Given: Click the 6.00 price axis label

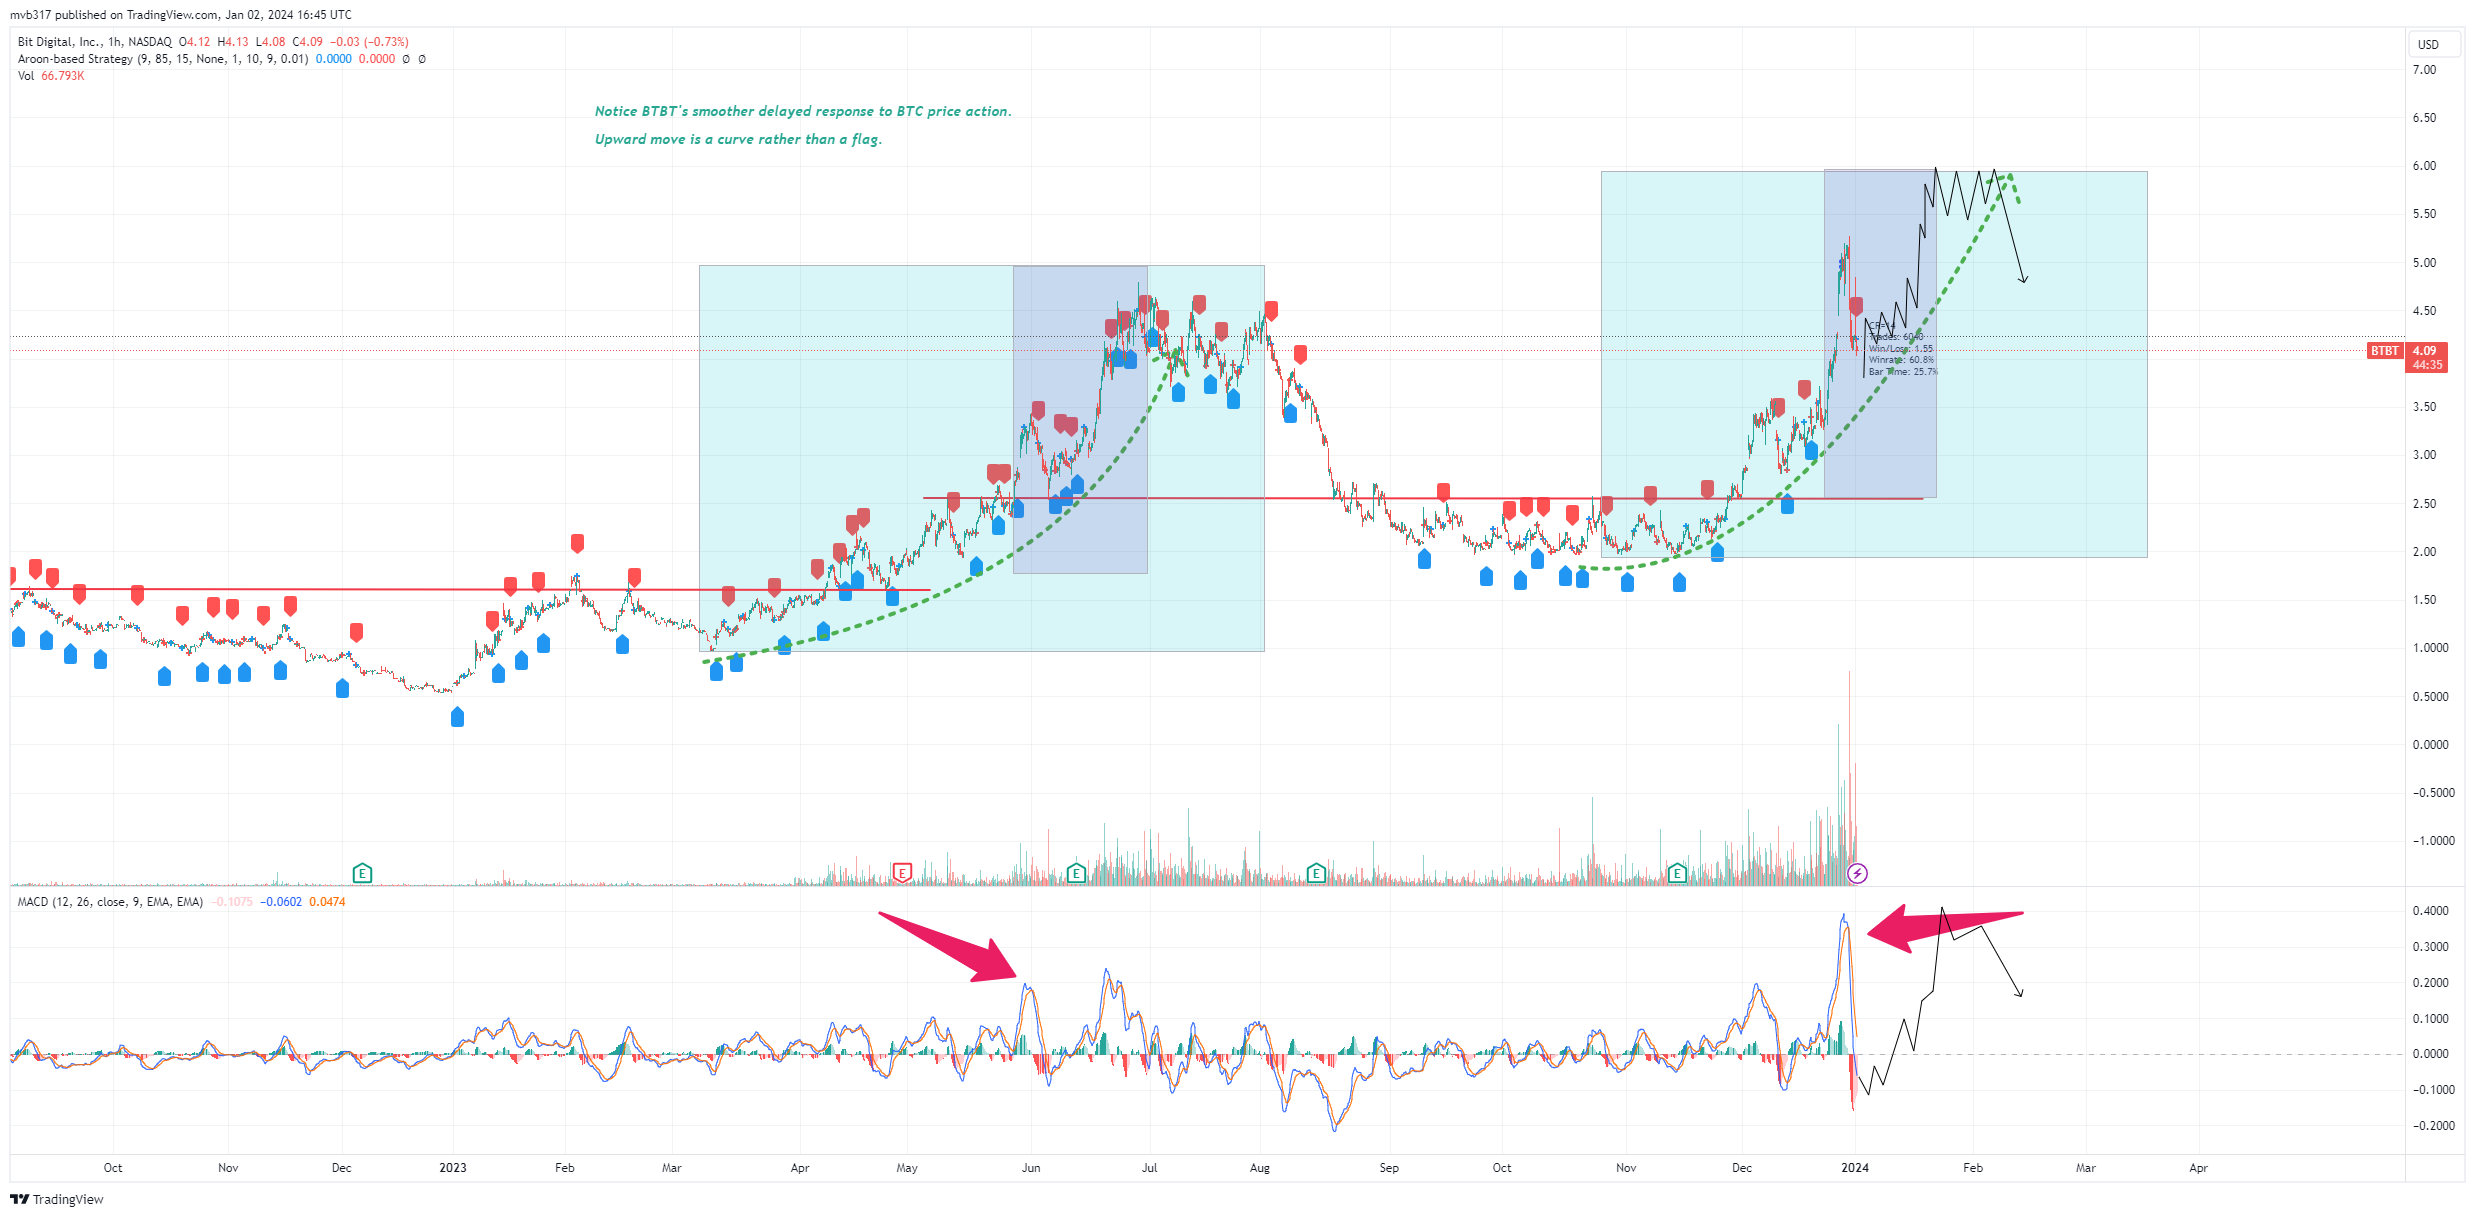Looking at the screenshot, I should [2424, 166].
